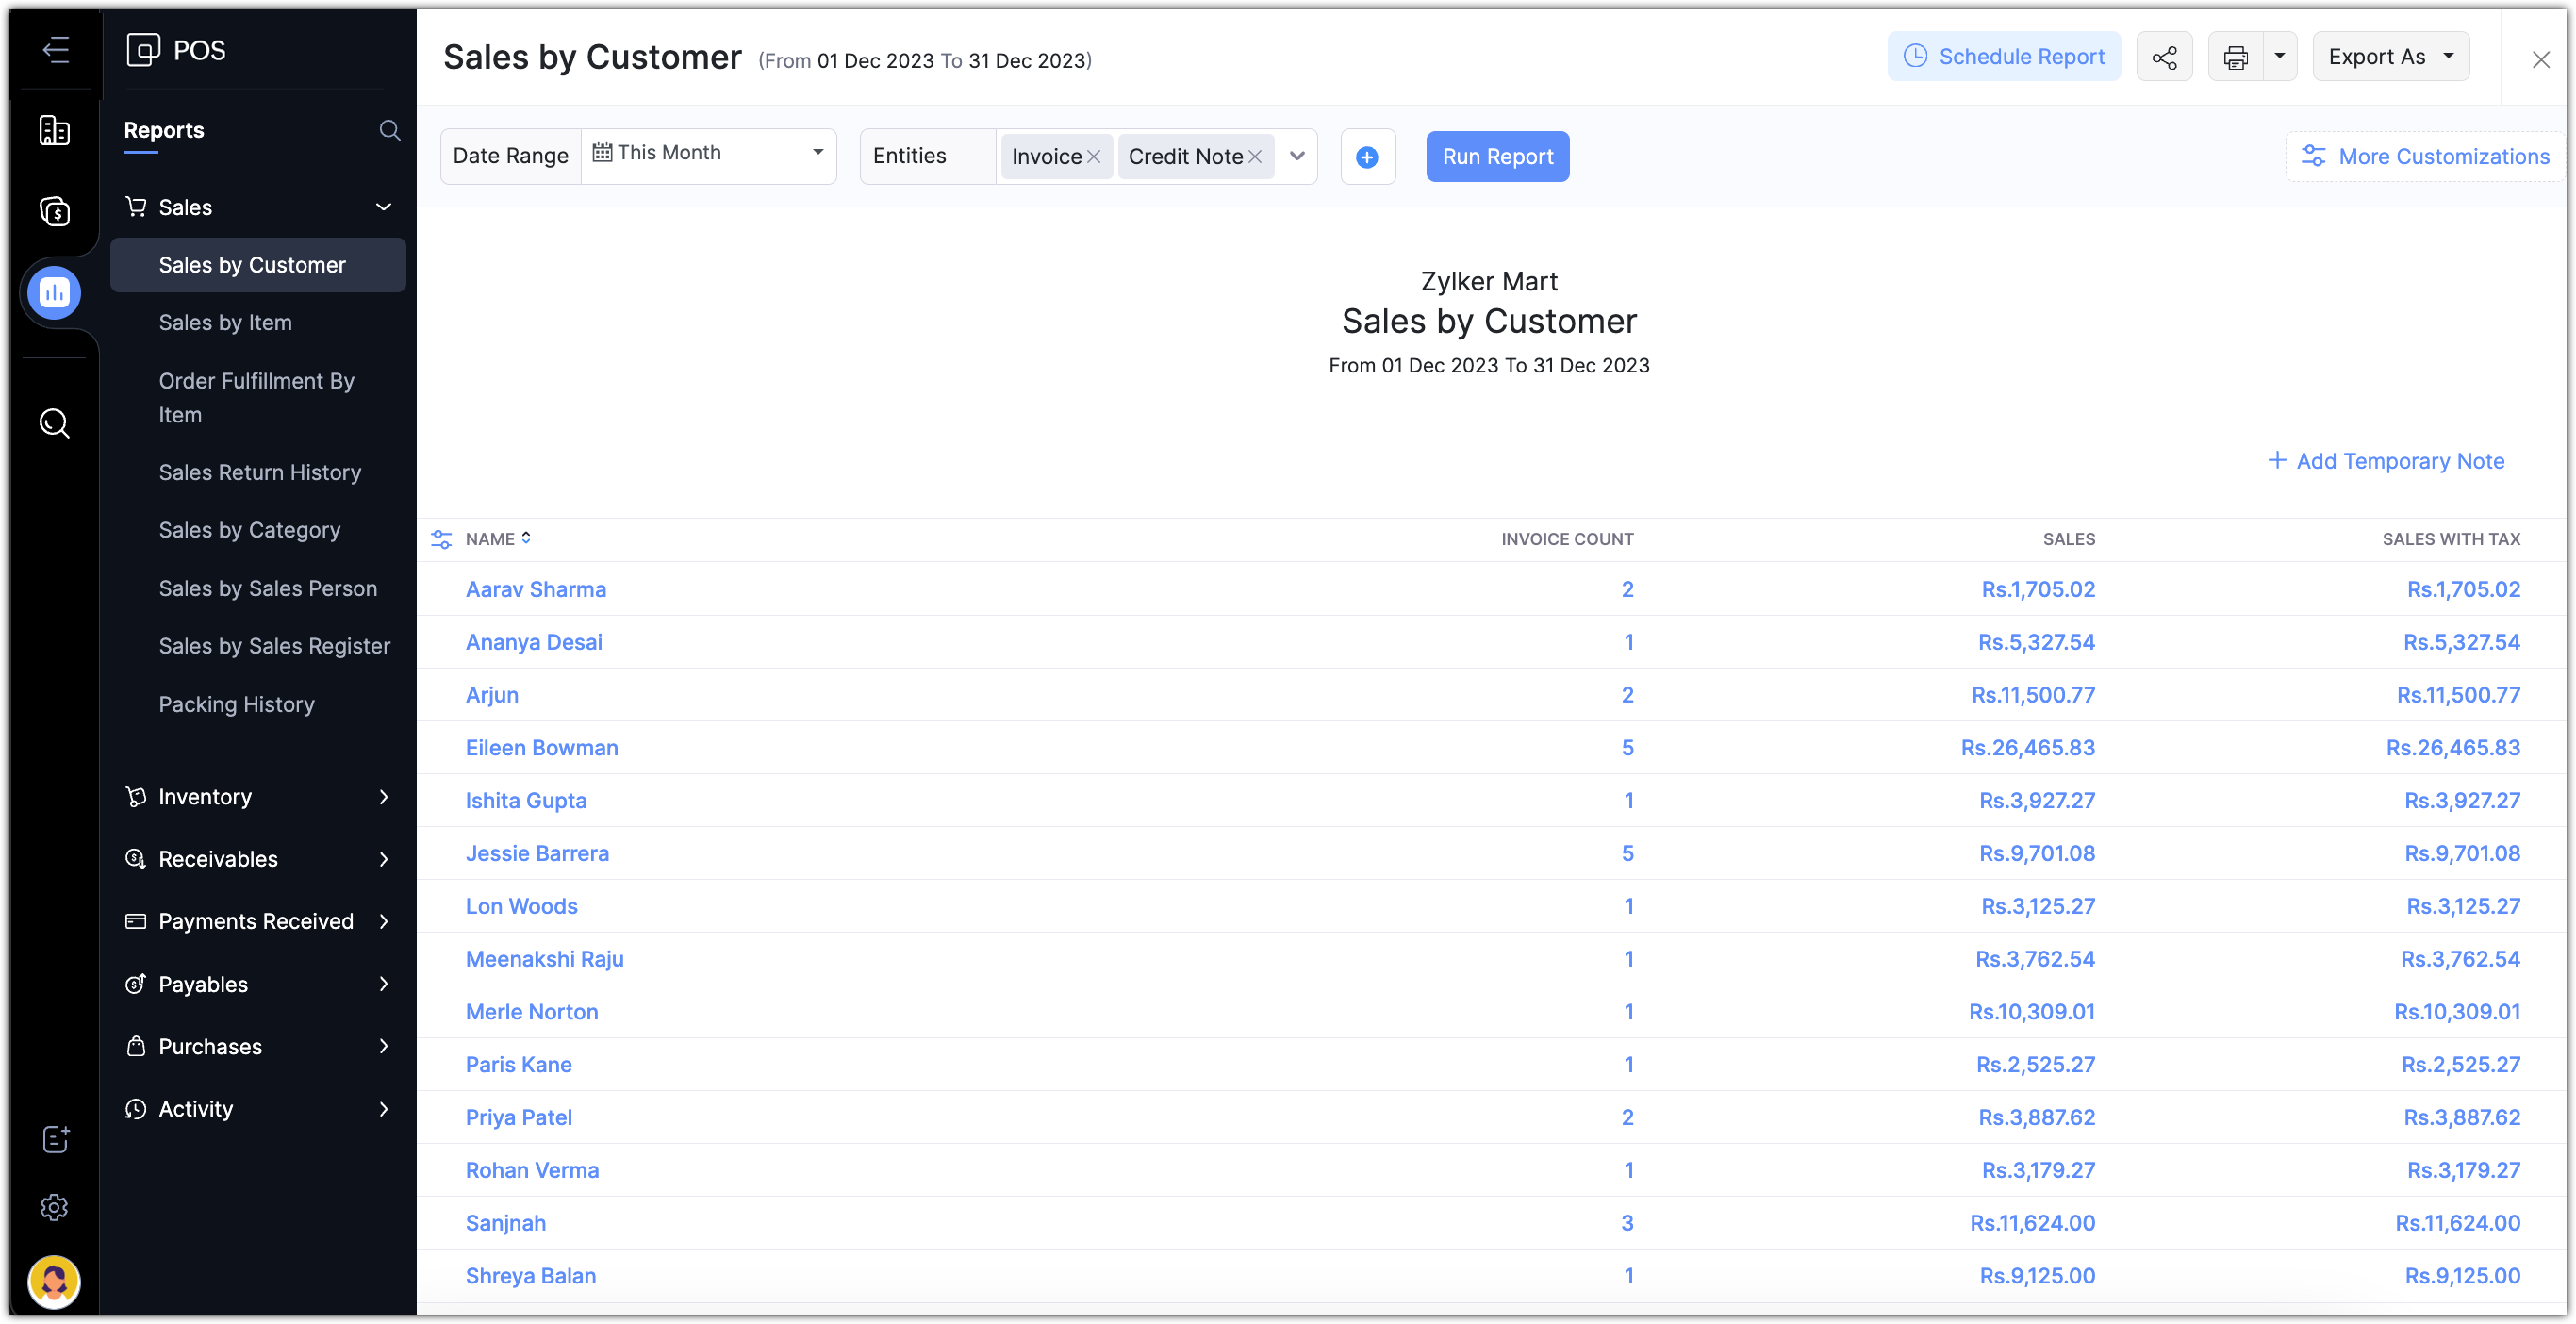The image size is (2576, 1324).
Task: Open the global search magnifier in left rail
Action: pyautogui.click(x=54, y=423)
